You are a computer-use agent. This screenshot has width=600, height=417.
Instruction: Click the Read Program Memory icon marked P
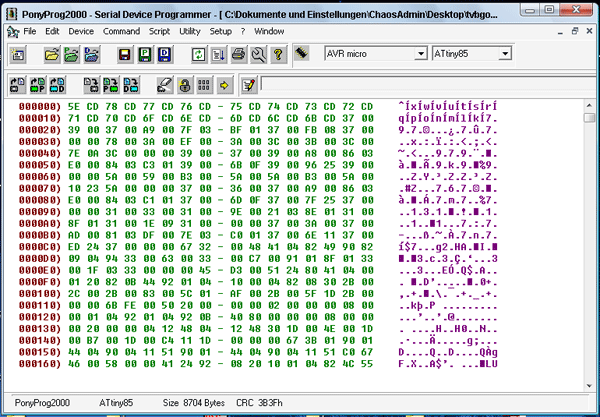coord(38,85)
